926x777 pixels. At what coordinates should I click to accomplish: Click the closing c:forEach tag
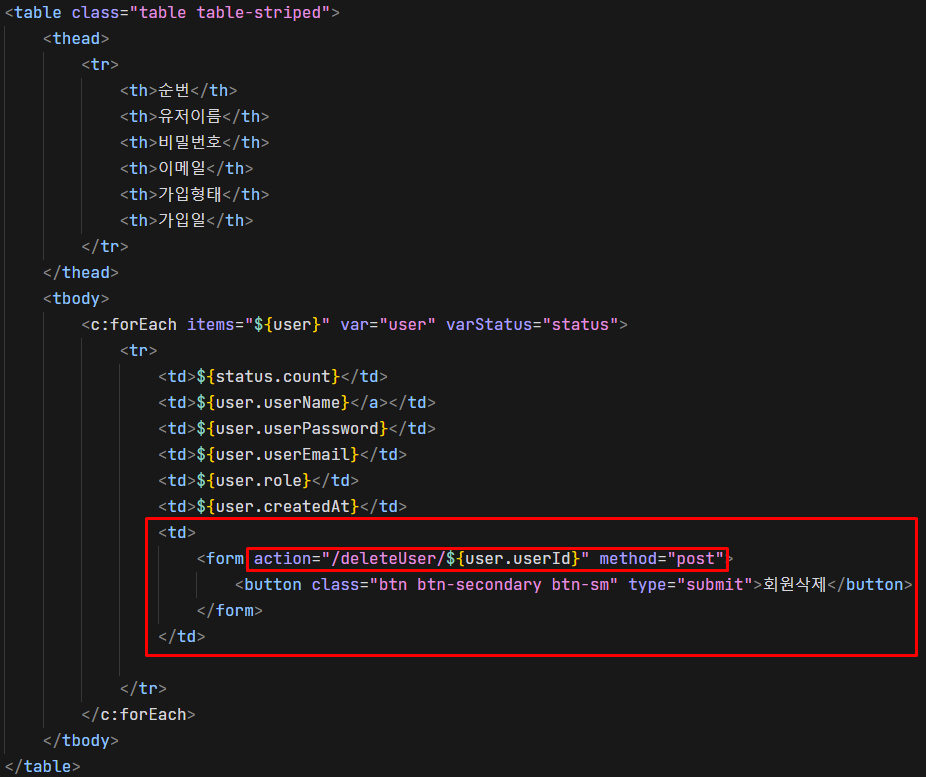click(139, 714)
